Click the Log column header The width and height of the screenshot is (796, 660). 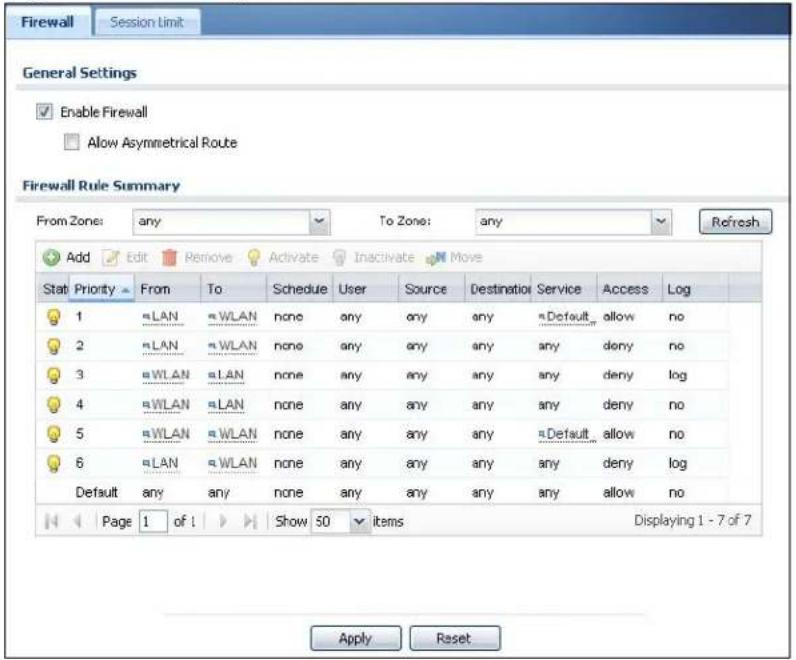pos(695,289)
